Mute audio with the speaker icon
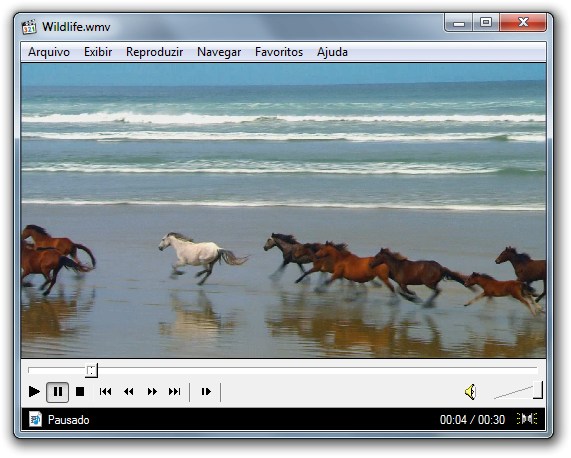This screenshot has width=571, height=458. (470, 392)
